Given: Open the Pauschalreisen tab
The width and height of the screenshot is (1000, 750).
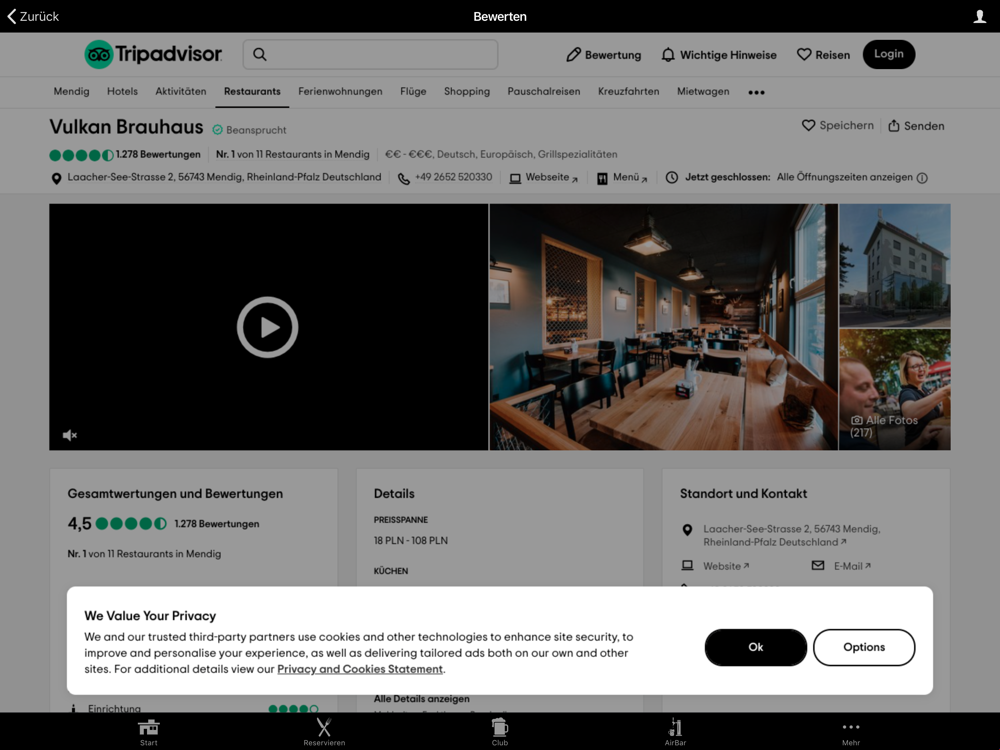Looking at the screenshot, I should coord(544,91).
